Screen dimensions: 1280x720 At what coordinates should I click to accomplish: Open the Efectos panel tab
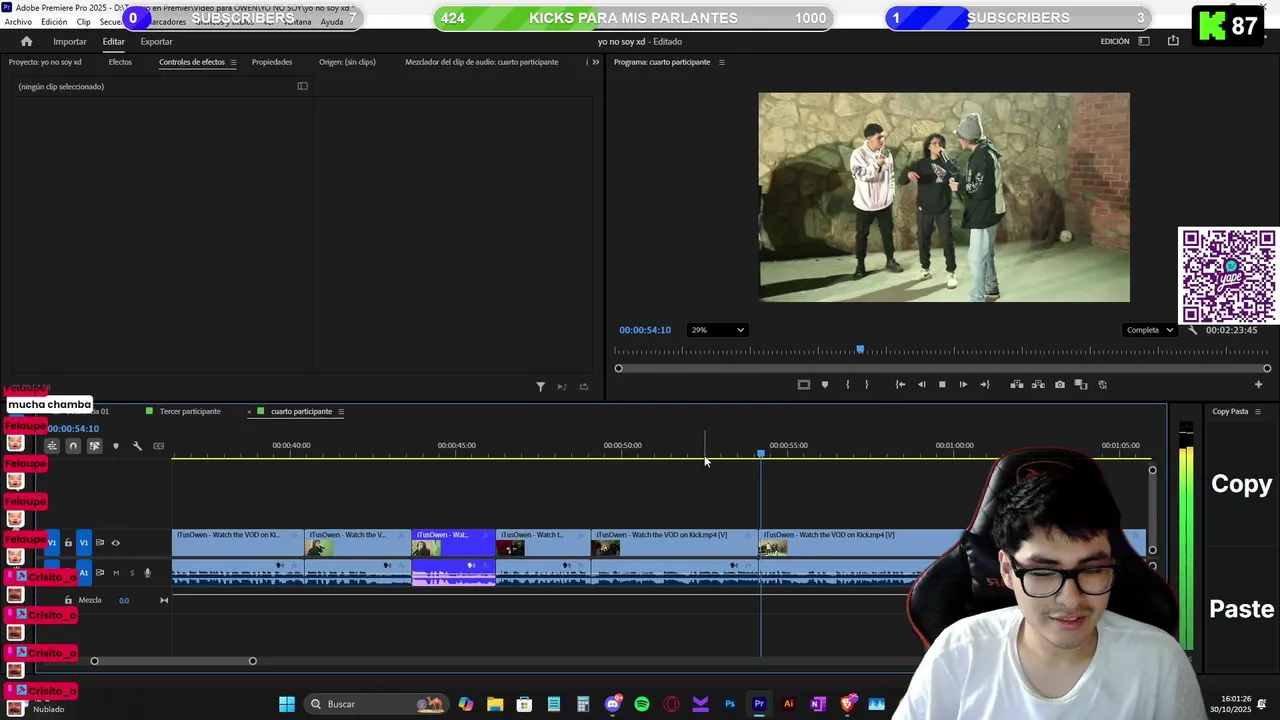120,62
